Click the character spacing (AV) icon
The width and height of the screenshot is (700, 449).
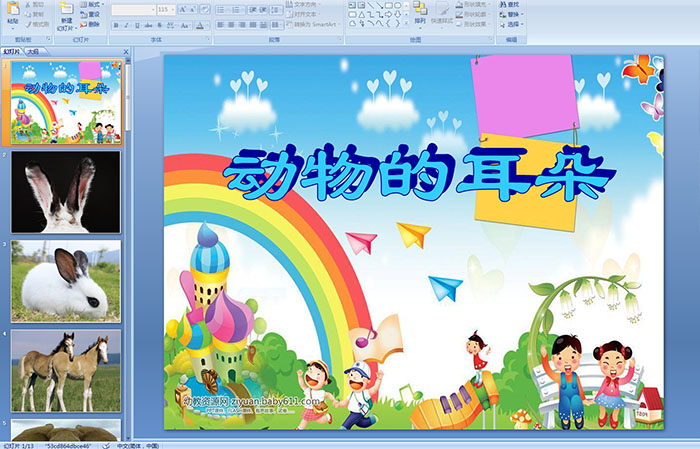pyautogui.click(x=170, y=25)
